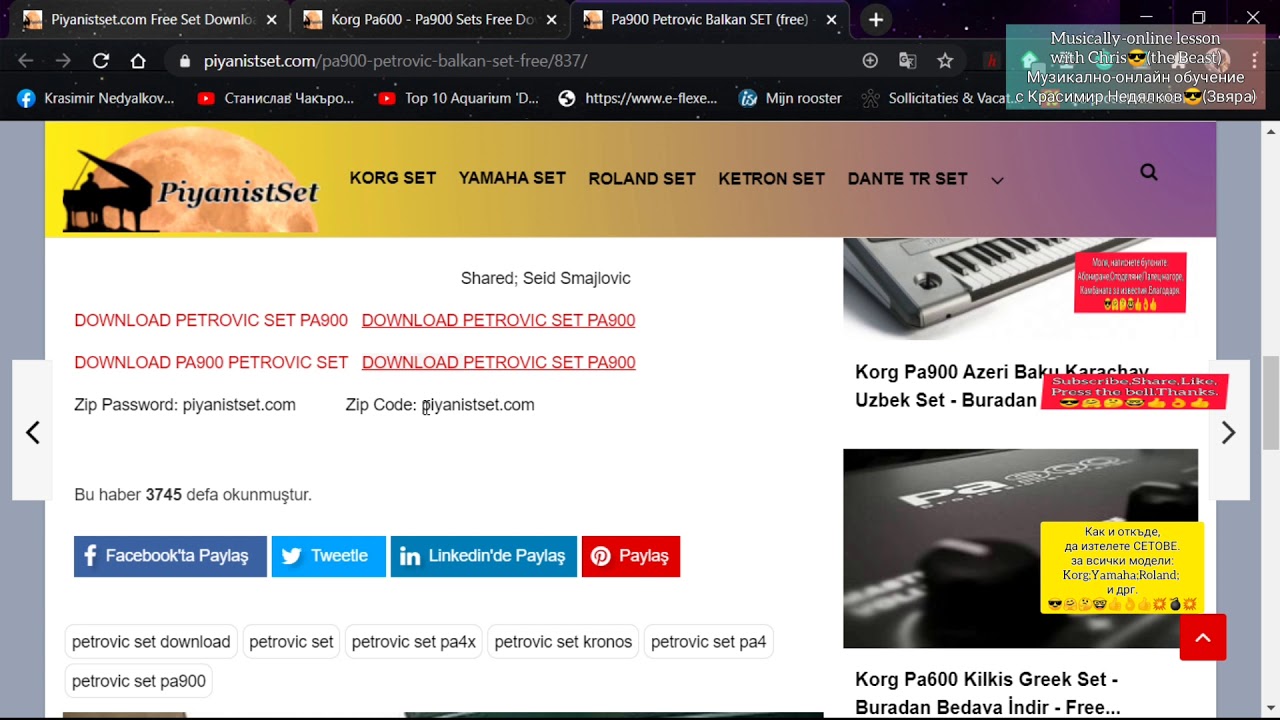This screenshot has height=720, width=1280.
Task: Select 'Zip Code: piyanistset.com' text
Action: (440, 404)
